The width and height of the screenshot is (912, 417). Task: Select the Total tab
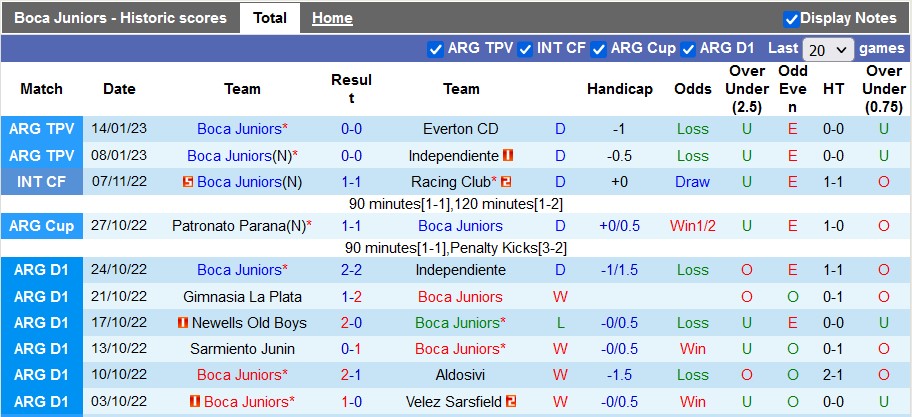pyautogui.click(x=270, y=18)
